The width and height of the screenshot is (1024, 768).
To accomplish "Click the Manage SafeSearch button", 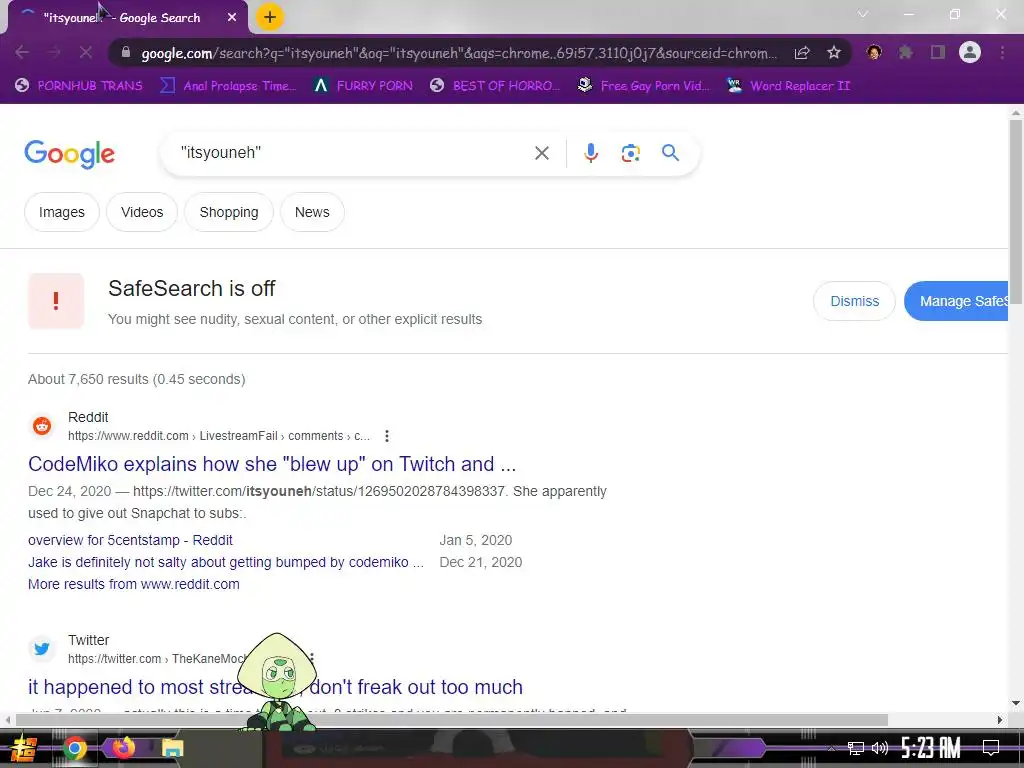I will pyautogui.click(x=956, y=301).
